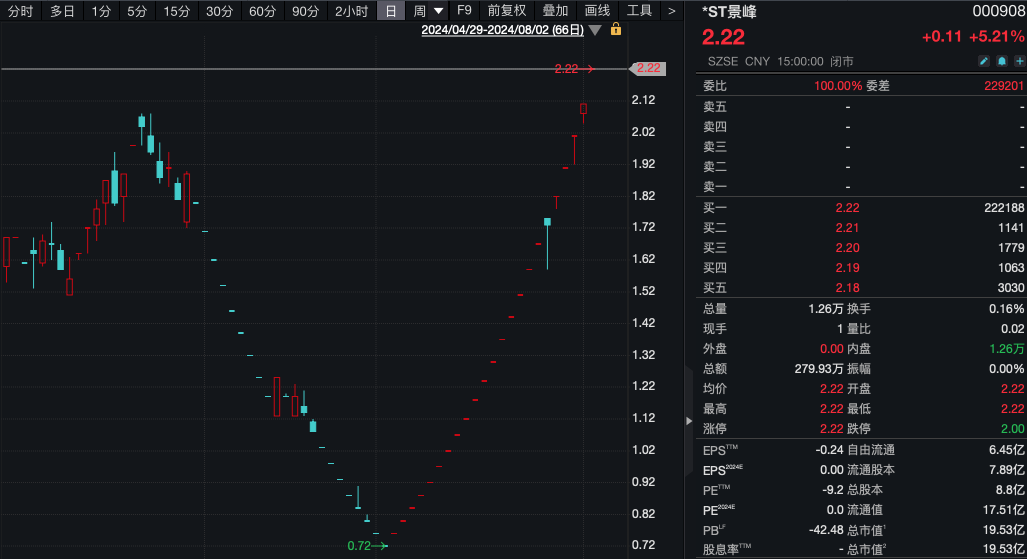Open the date range dropdown triangle
Image resolution: width=1027 pixels, height=559 pixels.
[x=596, y=30]
